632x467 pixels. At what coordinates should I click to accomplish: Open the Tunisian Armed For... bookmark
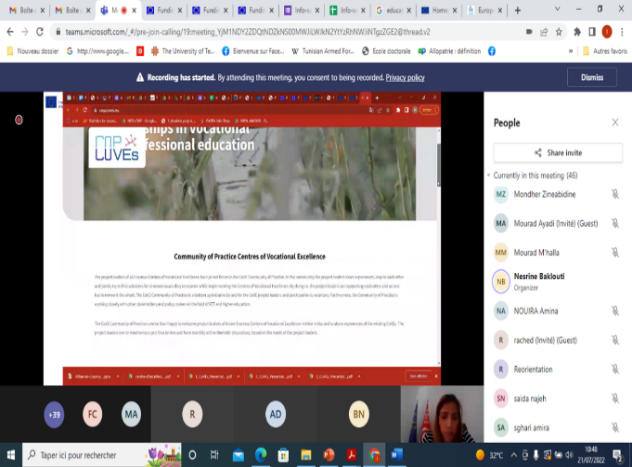322,51
